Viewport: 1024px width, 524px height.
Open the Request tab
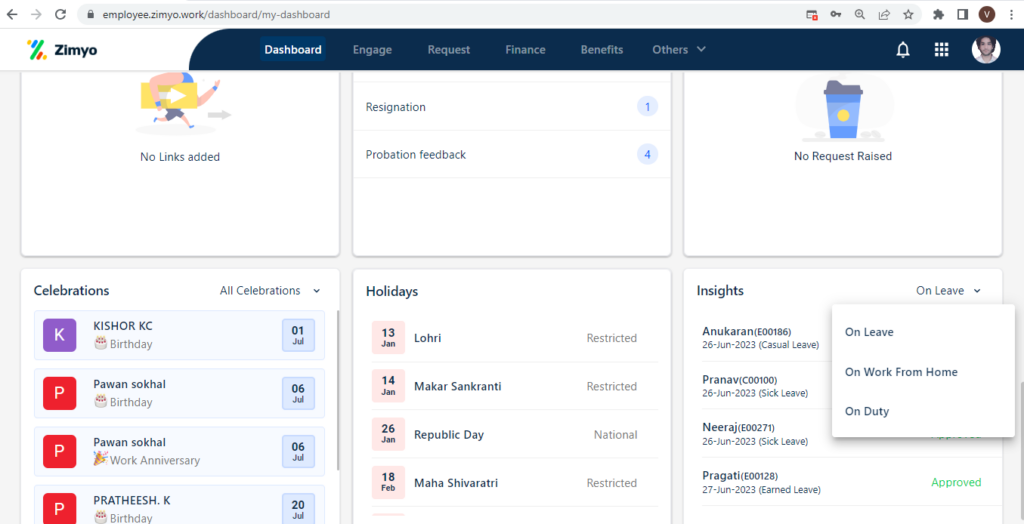point(449,50)
